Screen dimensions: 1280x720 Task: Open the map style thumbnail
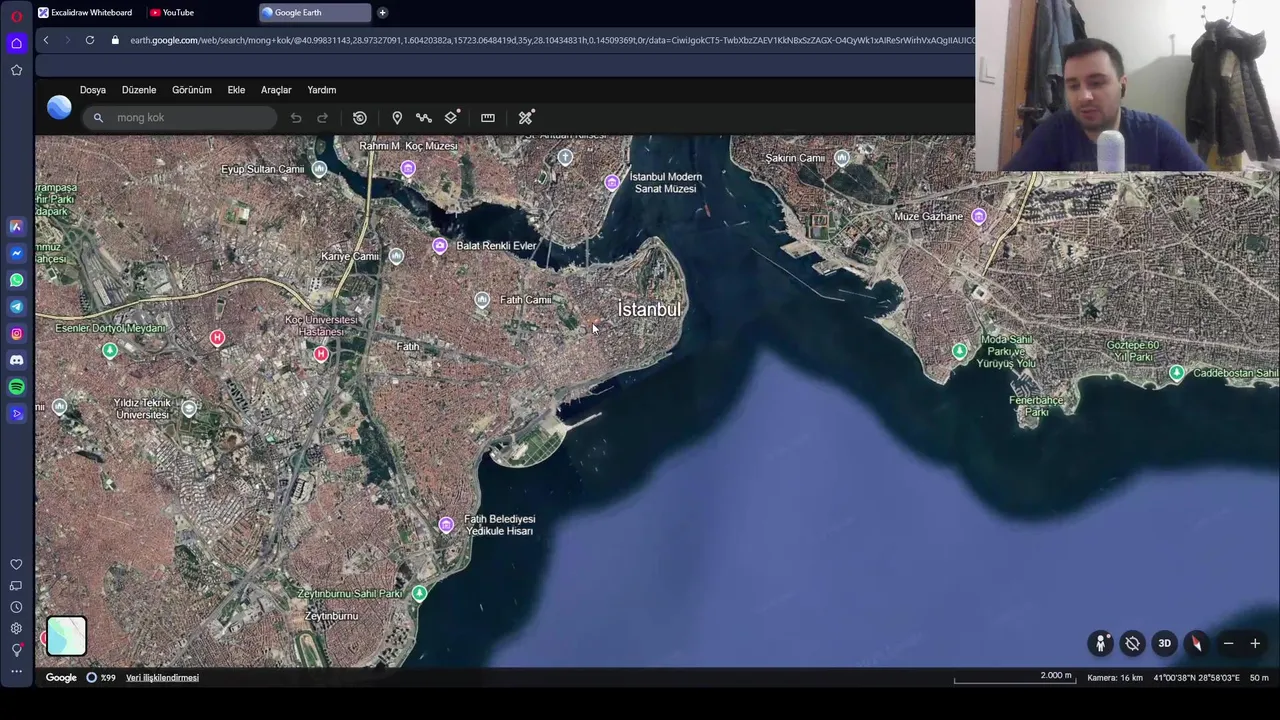pyautogui.click(x=67, y=636)
